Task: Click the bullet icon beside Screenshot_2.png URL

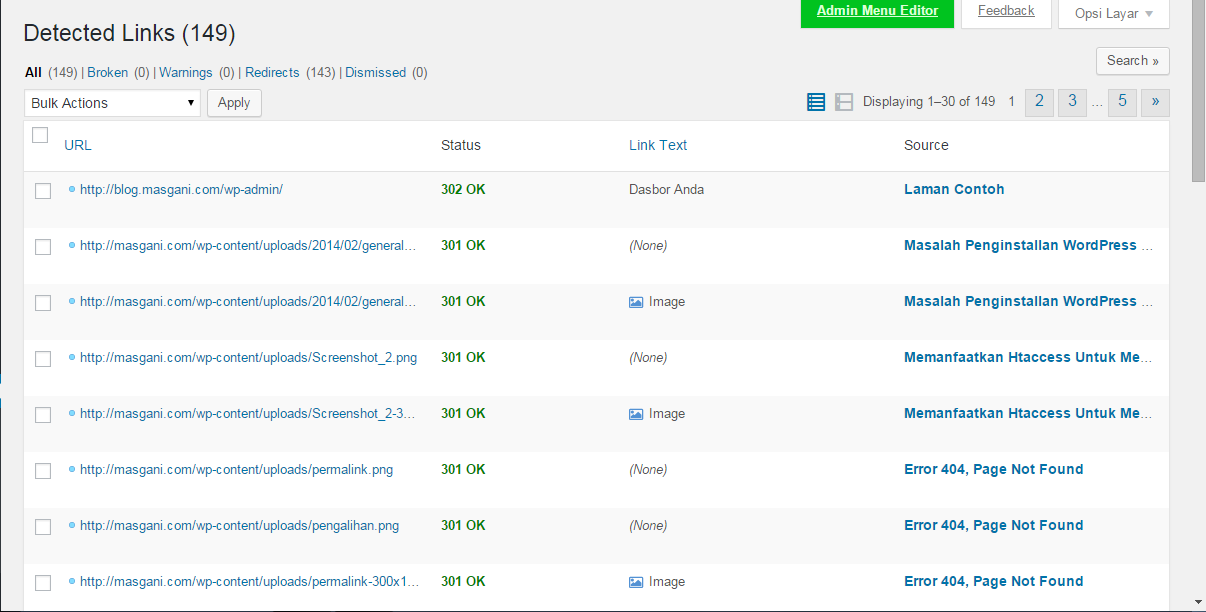Action: click(72, 357)
